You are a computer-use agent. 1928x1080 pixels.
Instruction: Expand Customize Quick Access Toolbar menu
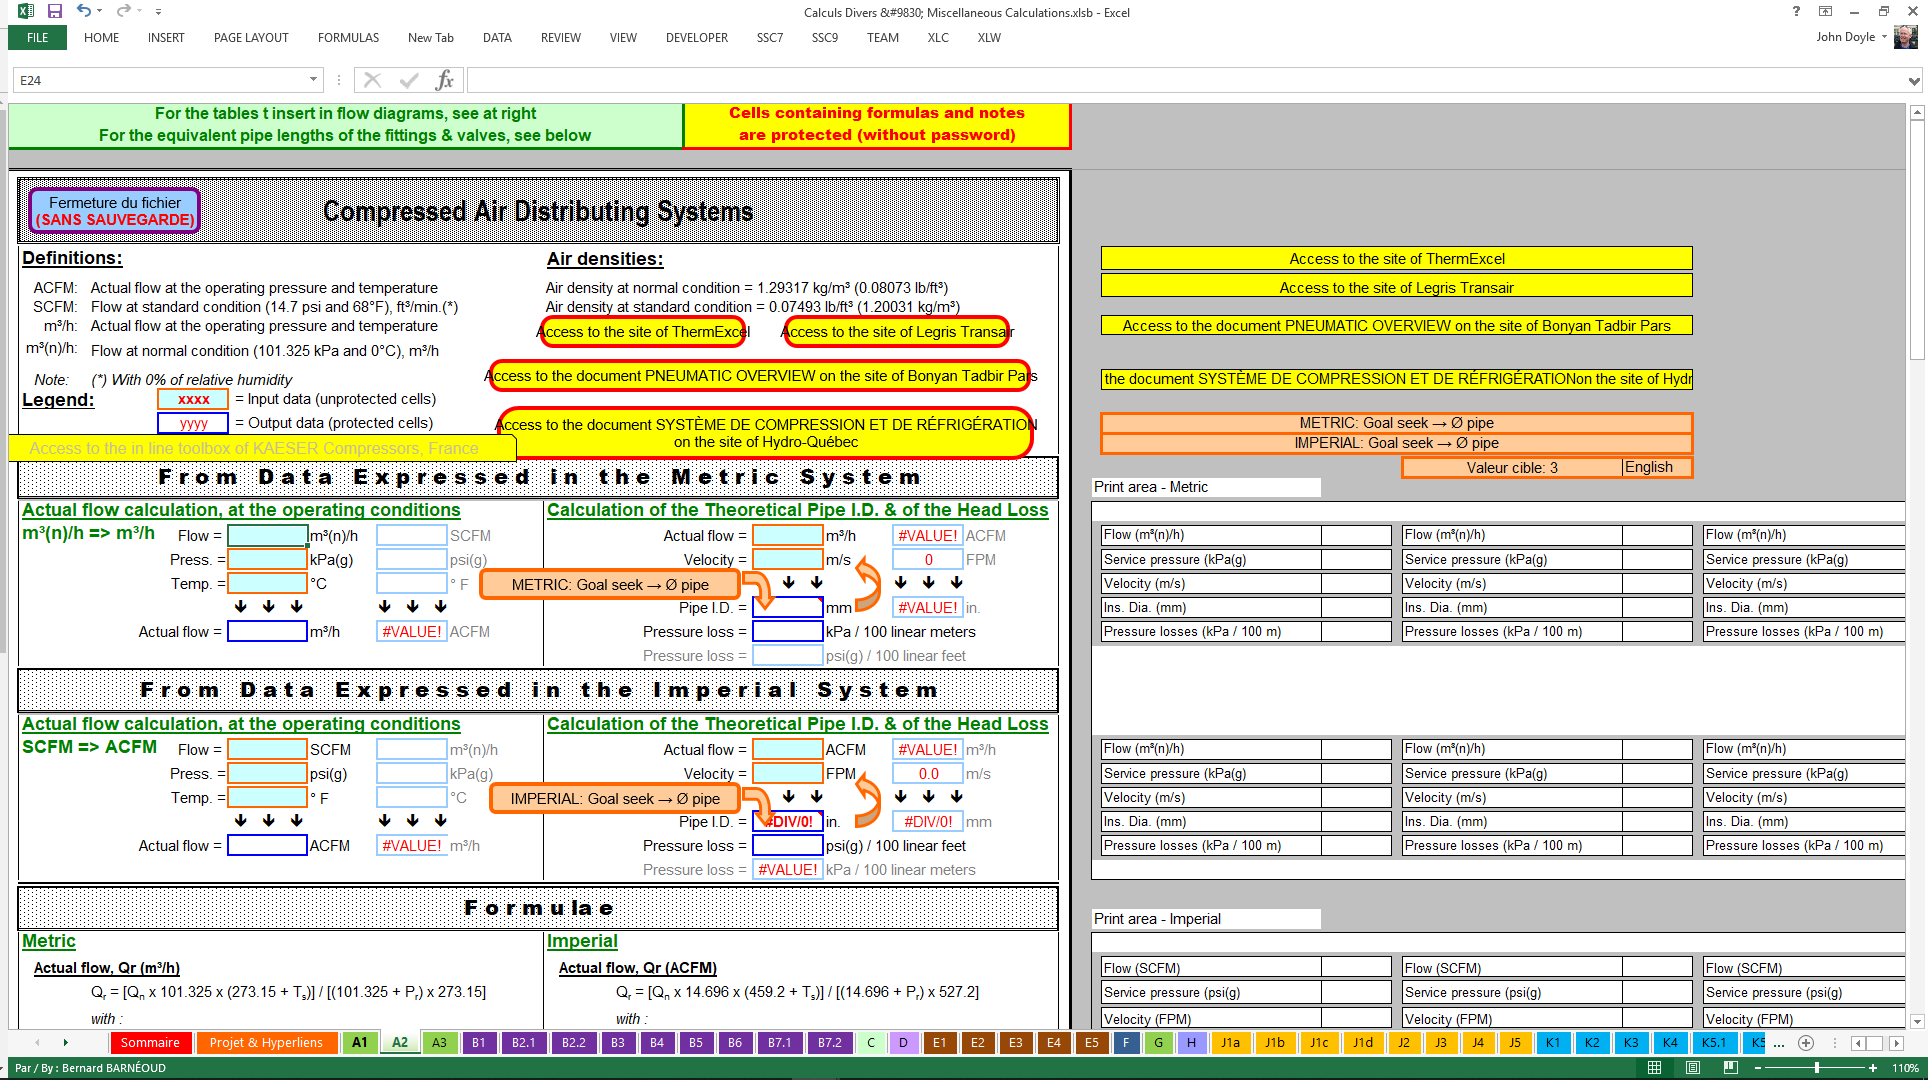click(x=159, y=12)
